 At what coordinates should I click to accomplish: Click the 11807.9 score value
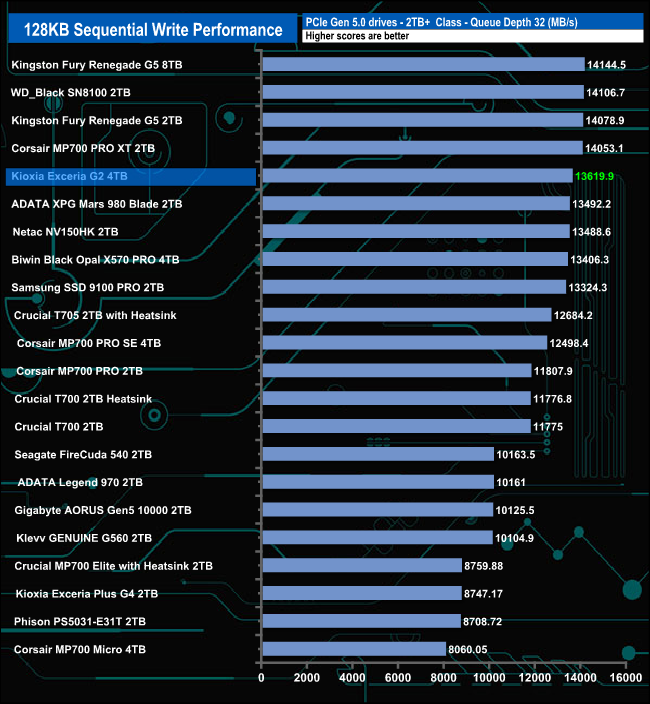[x=553, y=371]
